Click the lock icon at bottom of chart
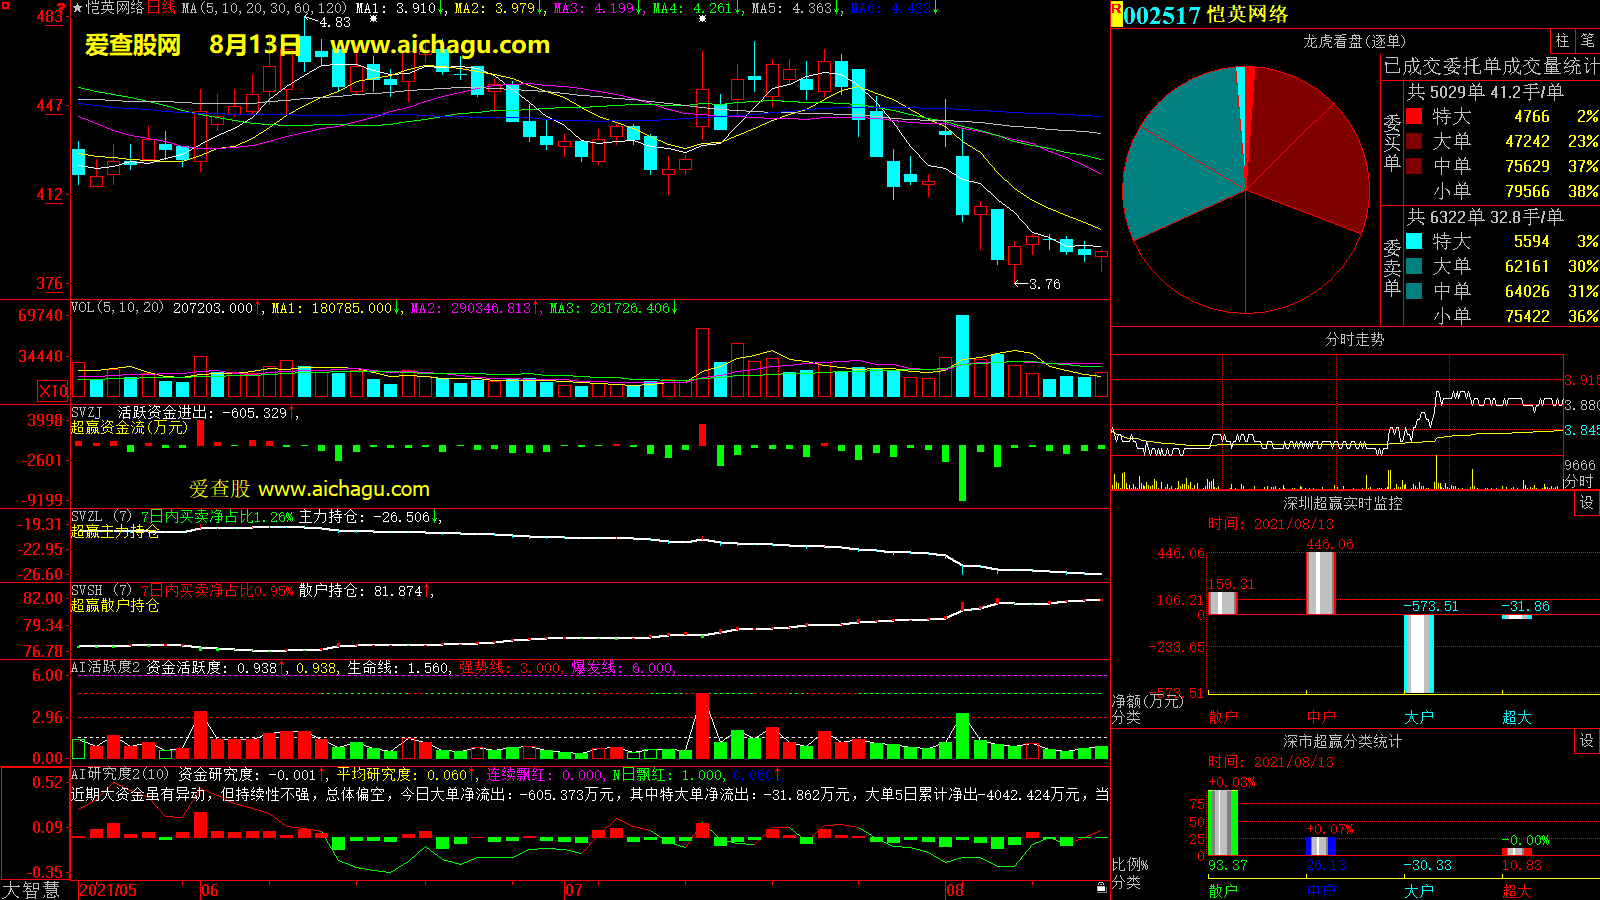 point(1101,887)
